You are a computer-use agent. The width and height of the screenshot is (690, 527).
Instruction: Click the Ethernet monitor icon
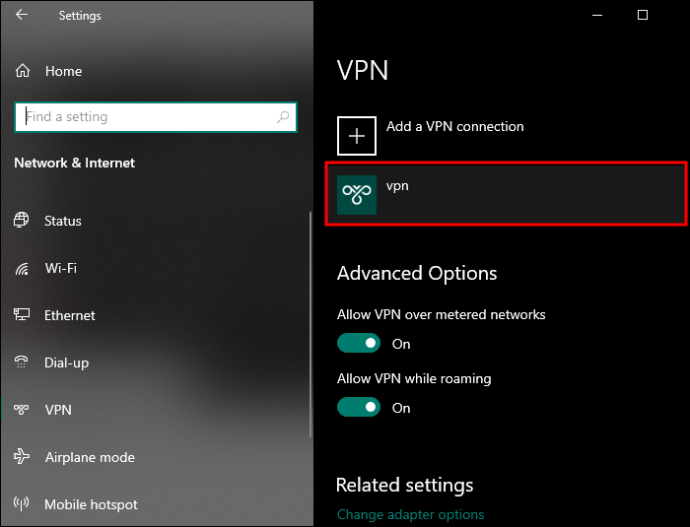coord(22,315)
